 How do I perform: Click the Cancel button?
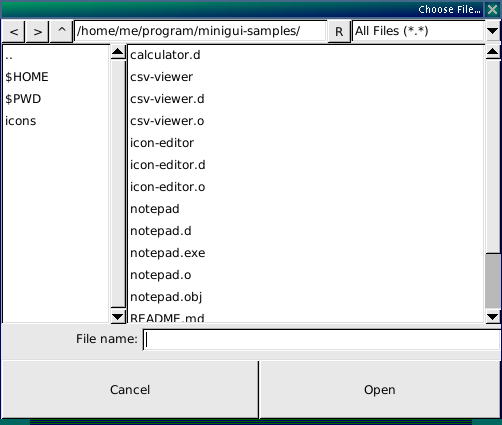[x=130, y=389]
